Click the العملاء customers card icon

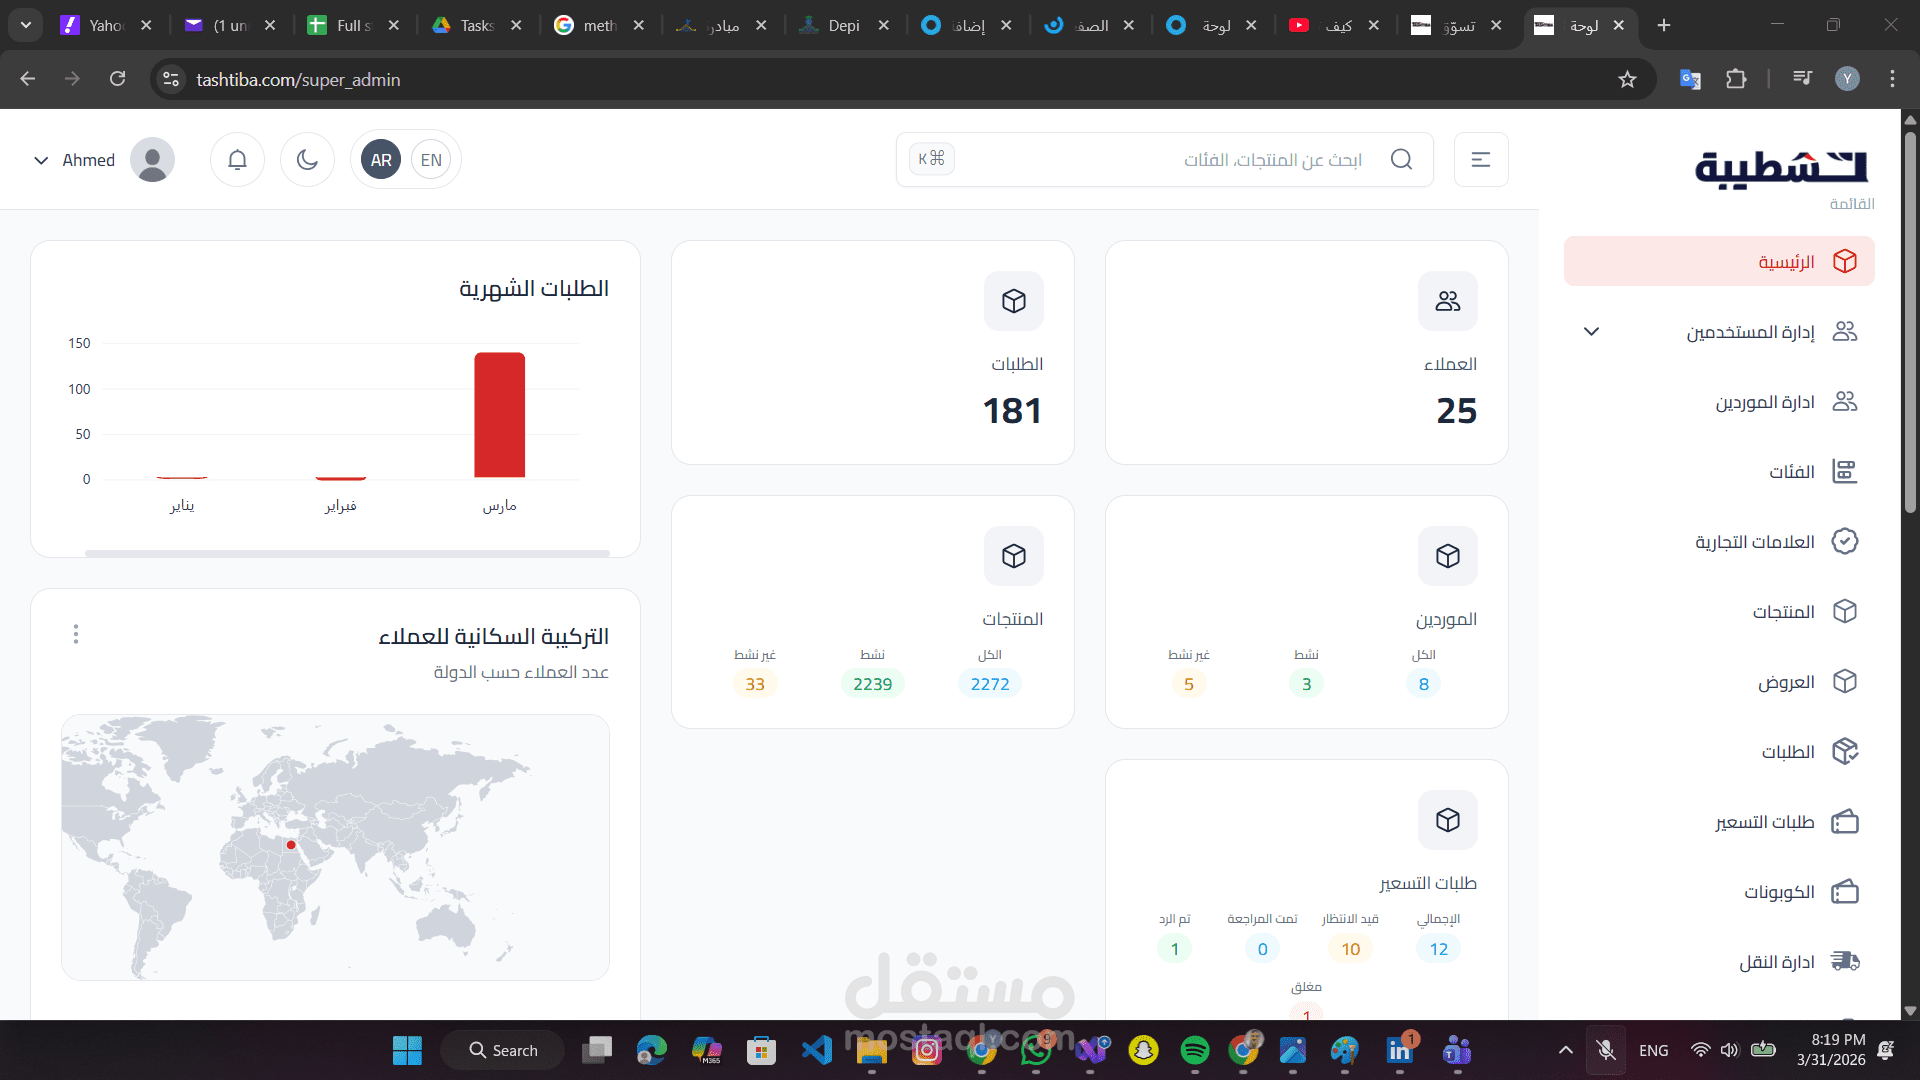tap(1447, 301)
